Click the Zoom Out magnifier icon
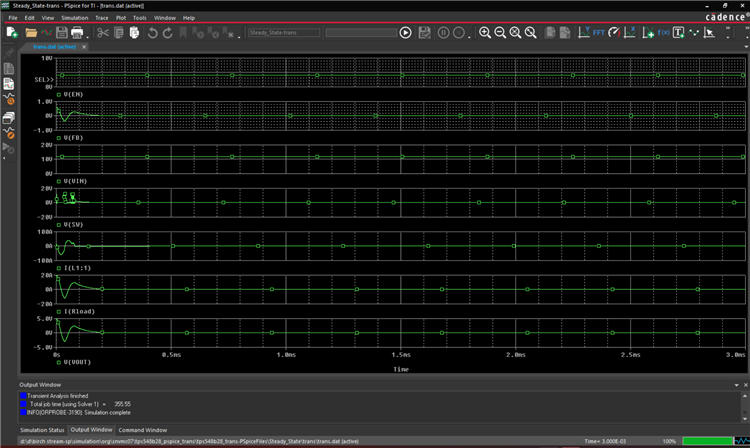Screen dimensions: 750x448 click(x=500, y=33)
